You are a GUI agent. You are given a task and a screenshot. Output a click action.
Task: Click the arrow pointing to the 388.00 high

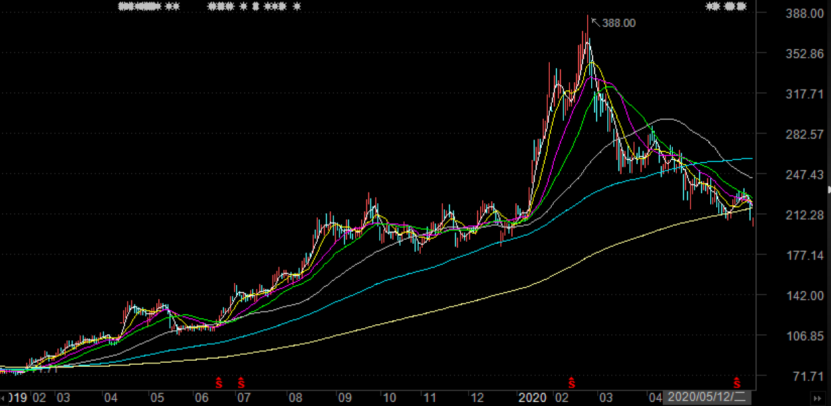pos(594,20)
